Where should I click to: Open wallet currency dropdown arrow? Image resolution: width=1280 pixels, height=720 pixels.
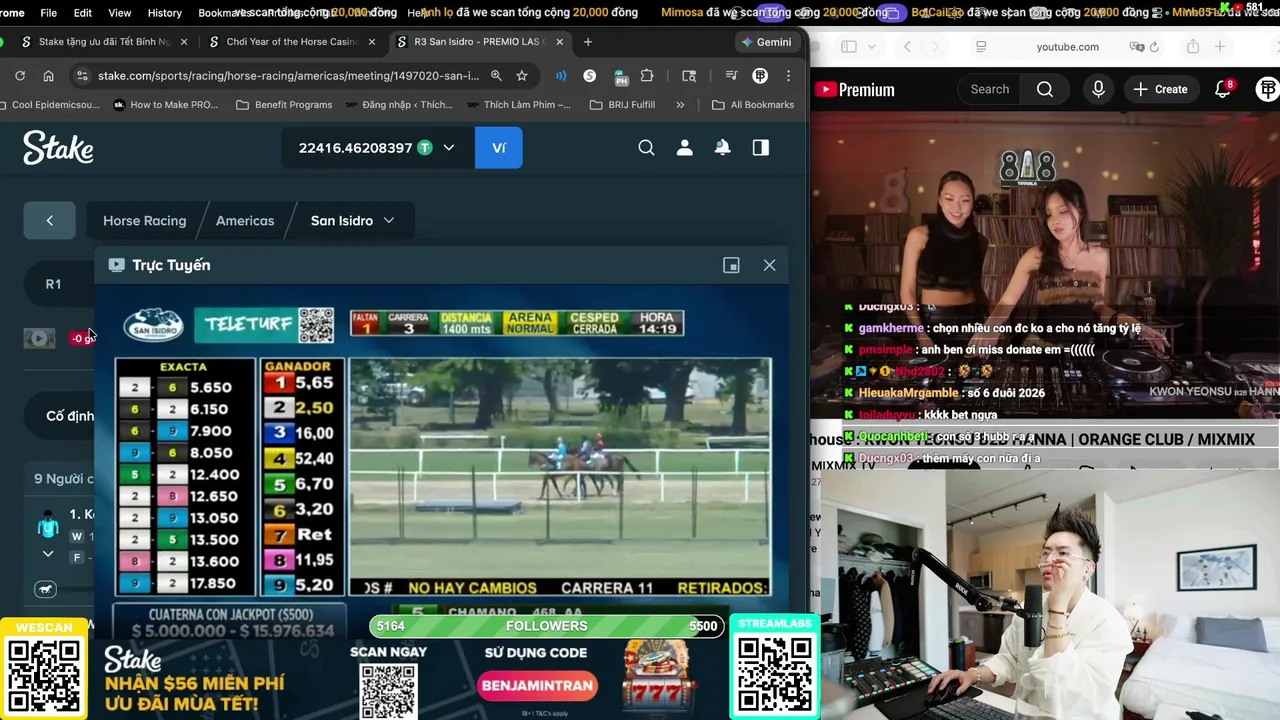tap(448, 148)
